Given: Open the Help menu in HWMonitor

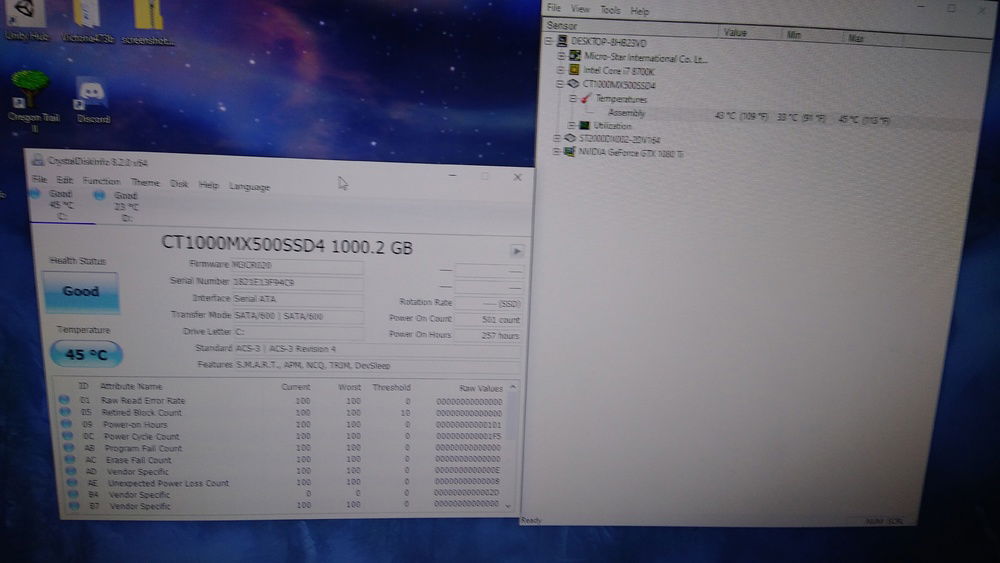Looking at the screenshot, I should pyautogui.click(x=640, y=11).
